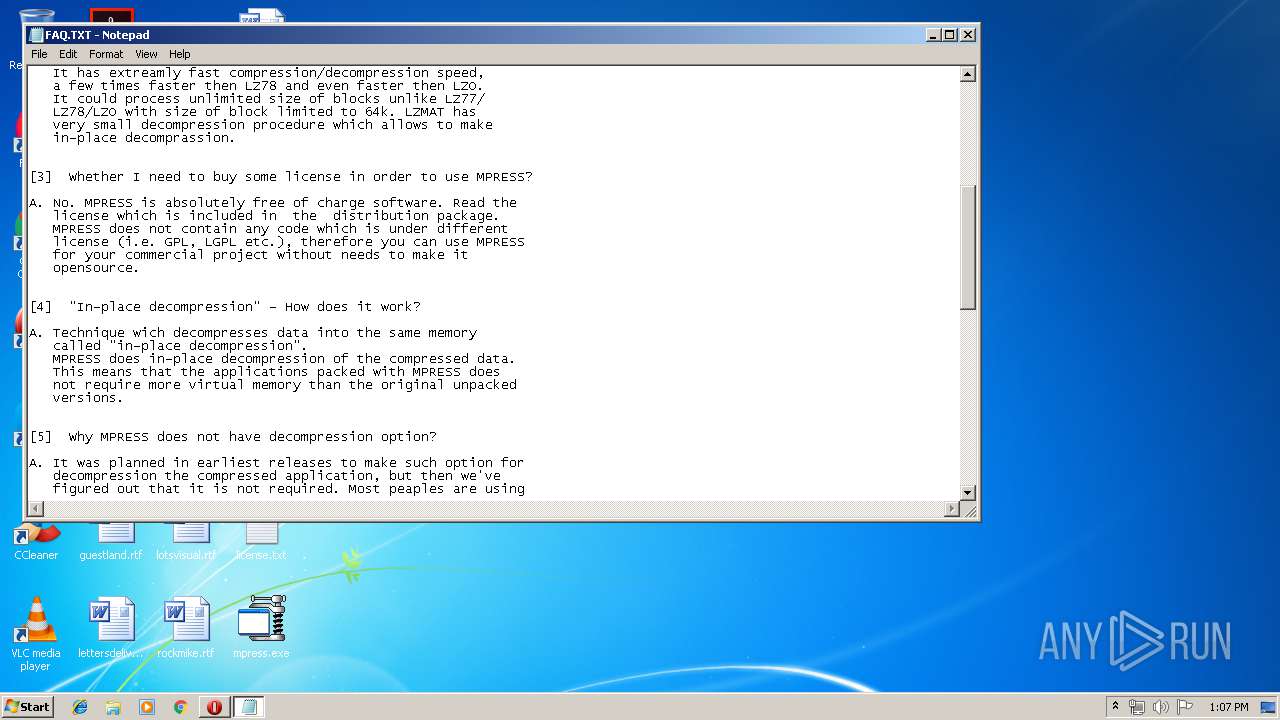Viewport: 1280px width, 720px height.
Task: Select the license.txt desktop label
Action: (261, 555)
